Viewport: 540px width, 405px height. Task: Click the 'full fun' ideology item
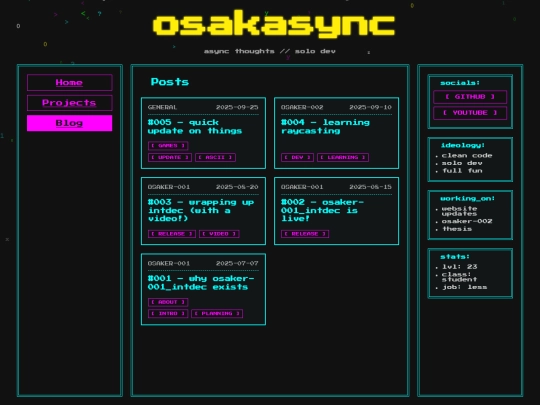(x=462, y=171)
